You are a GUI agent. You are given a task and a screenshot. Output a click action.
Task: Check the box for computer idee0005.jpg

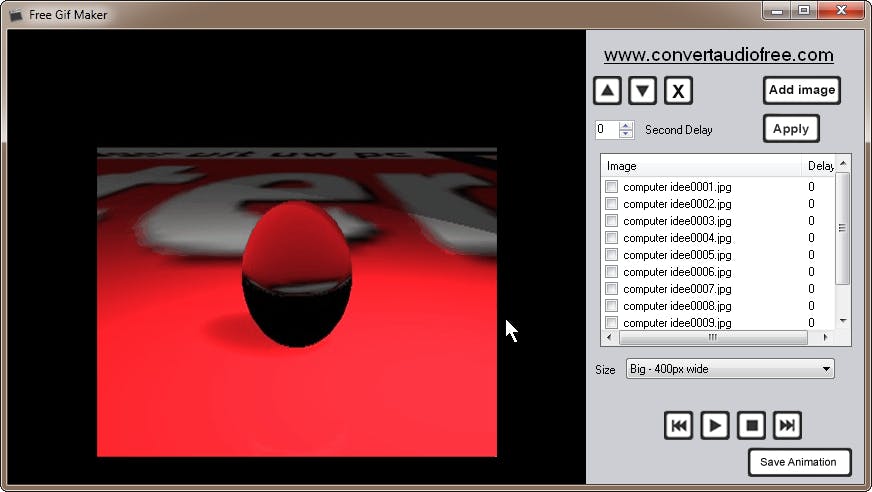click(611, 255)
